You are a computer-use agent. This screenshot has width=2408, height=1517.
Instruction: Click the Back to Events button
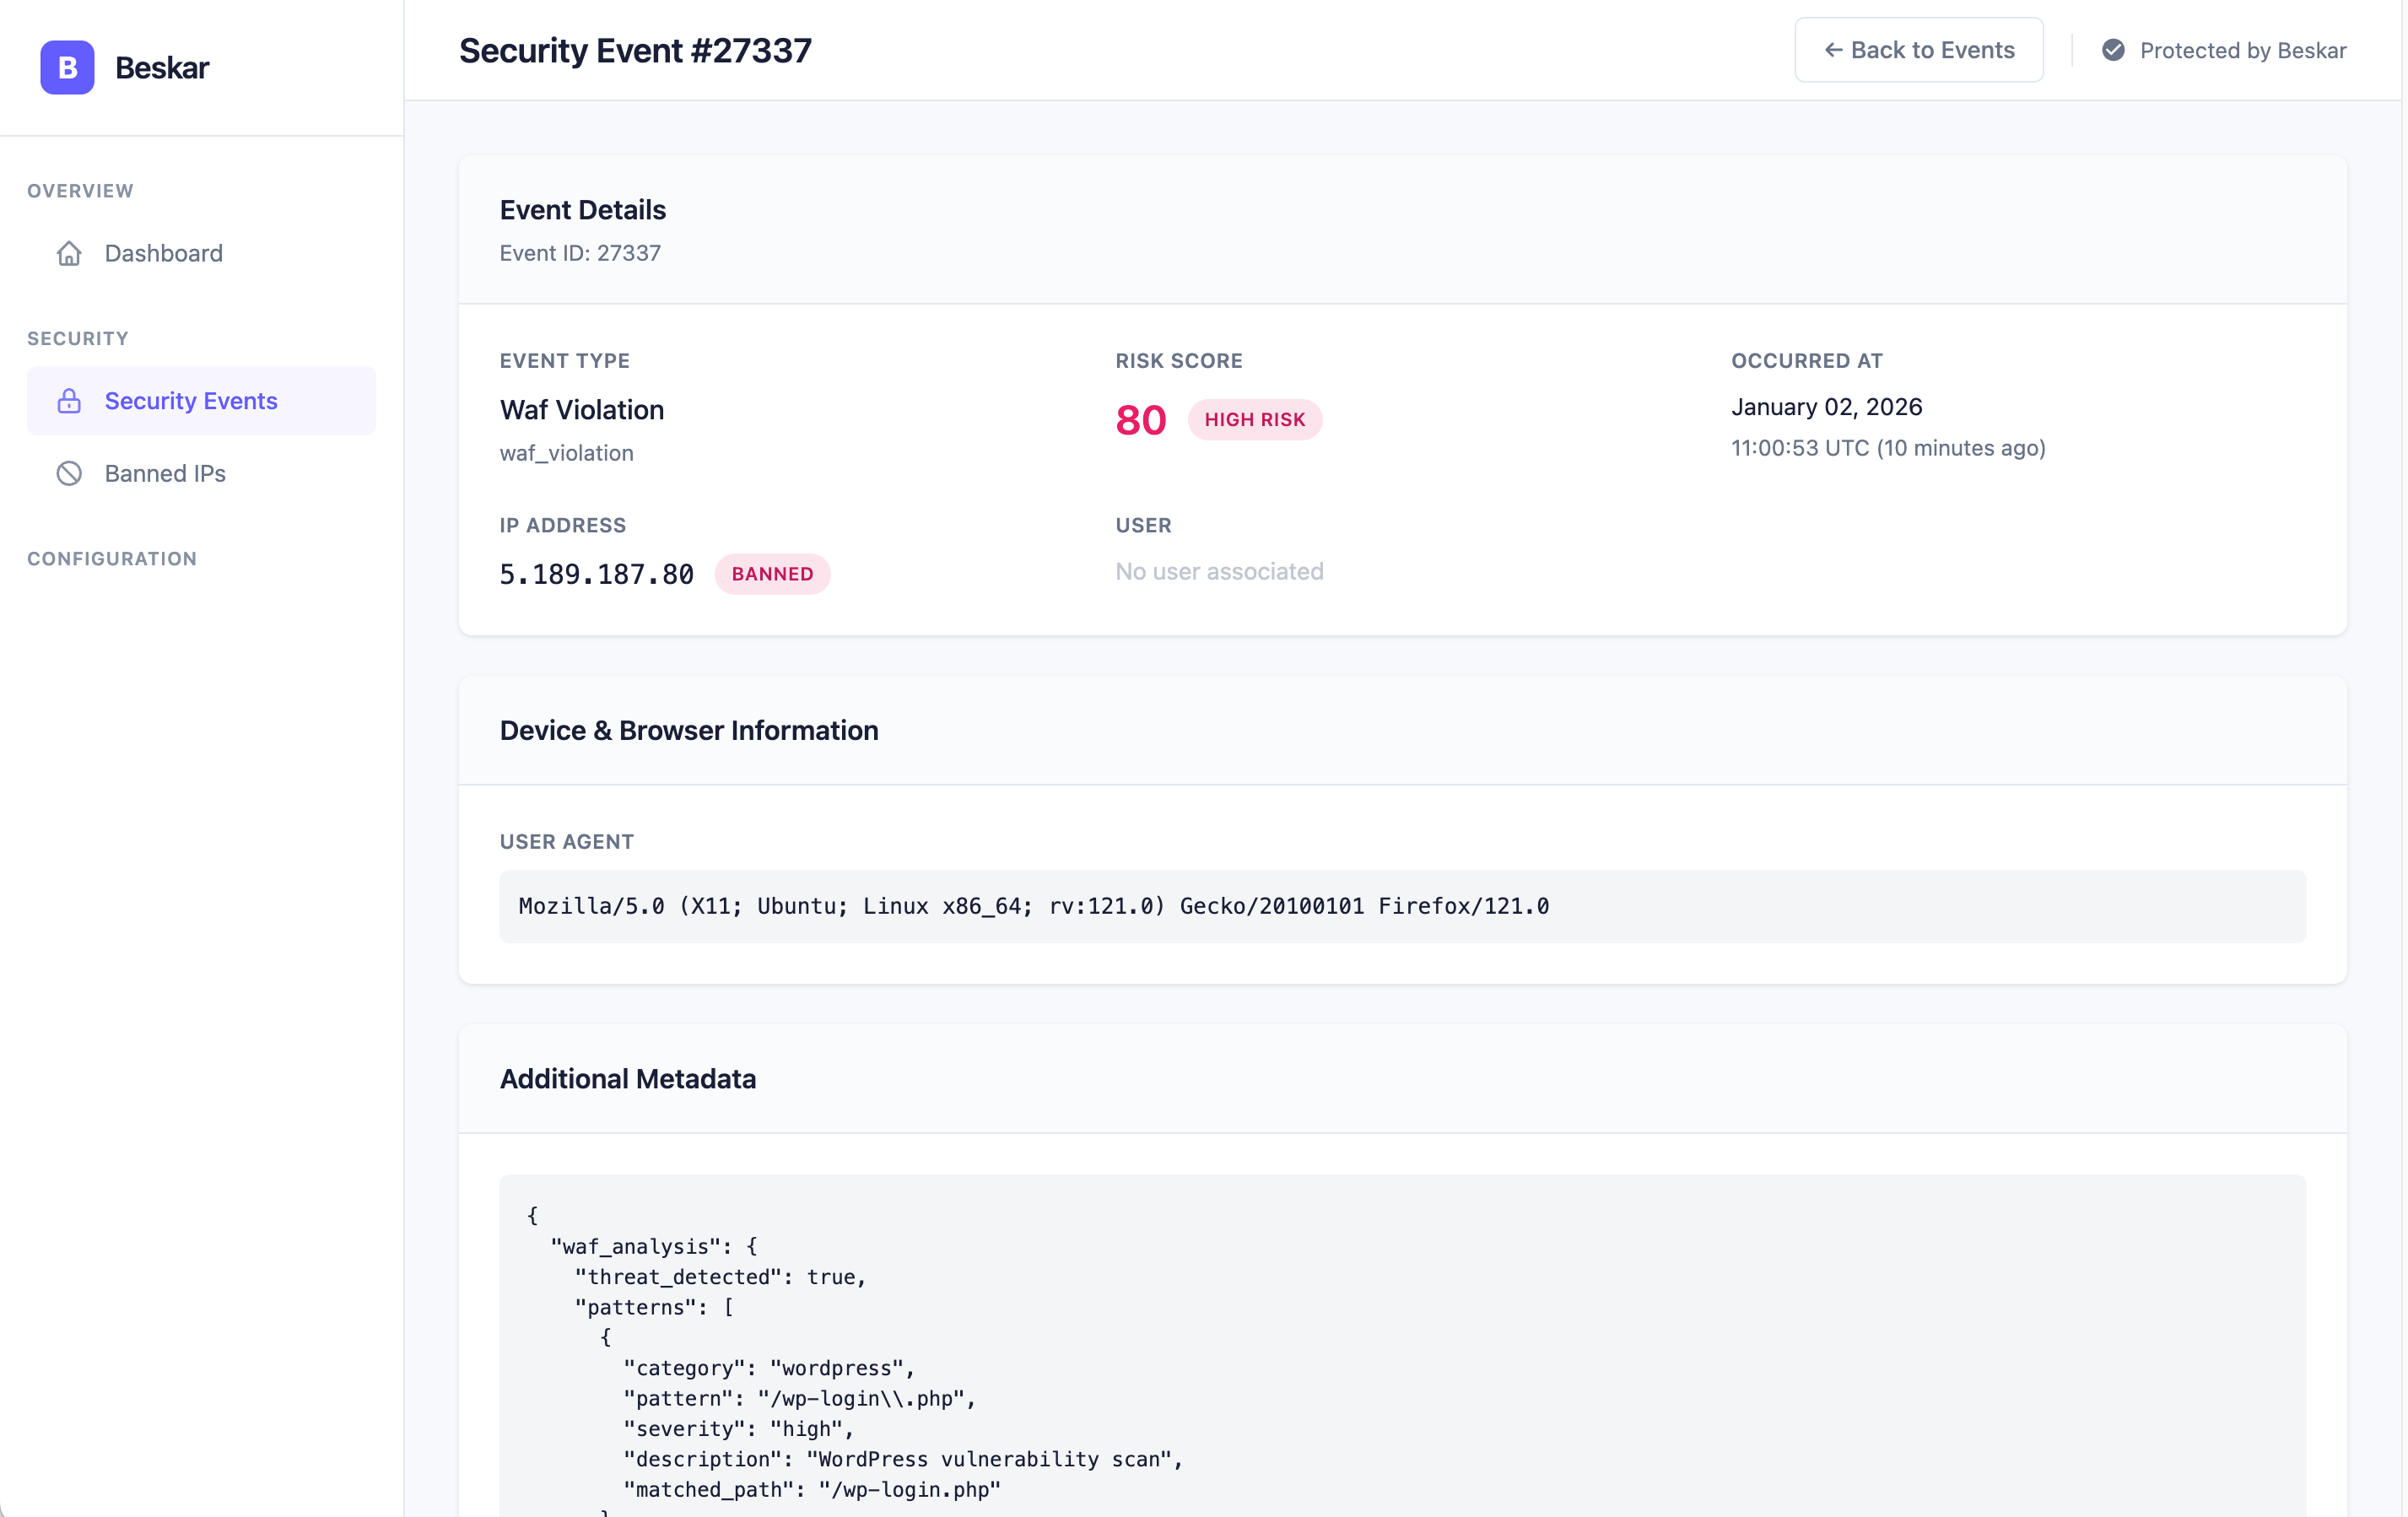pyautogui.click(x=1918, y=49)
